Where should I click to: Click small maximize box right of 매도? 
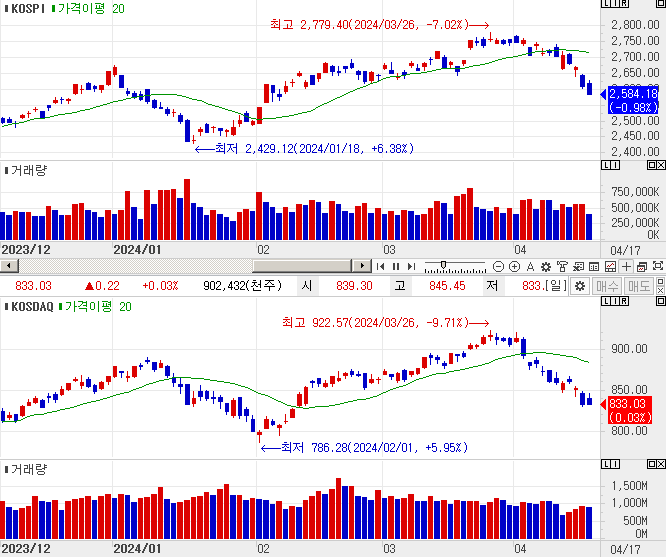tap(660, 282)
